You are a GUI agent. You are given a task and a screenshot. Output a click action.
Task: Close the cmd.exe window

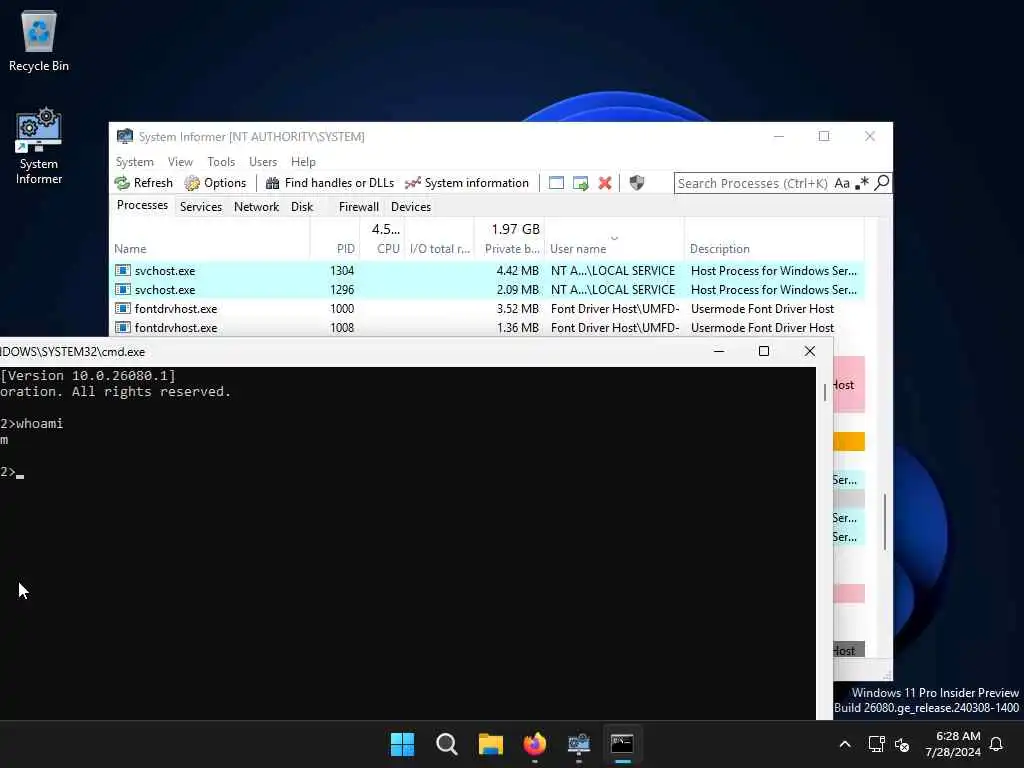click(x=810, y=351)
